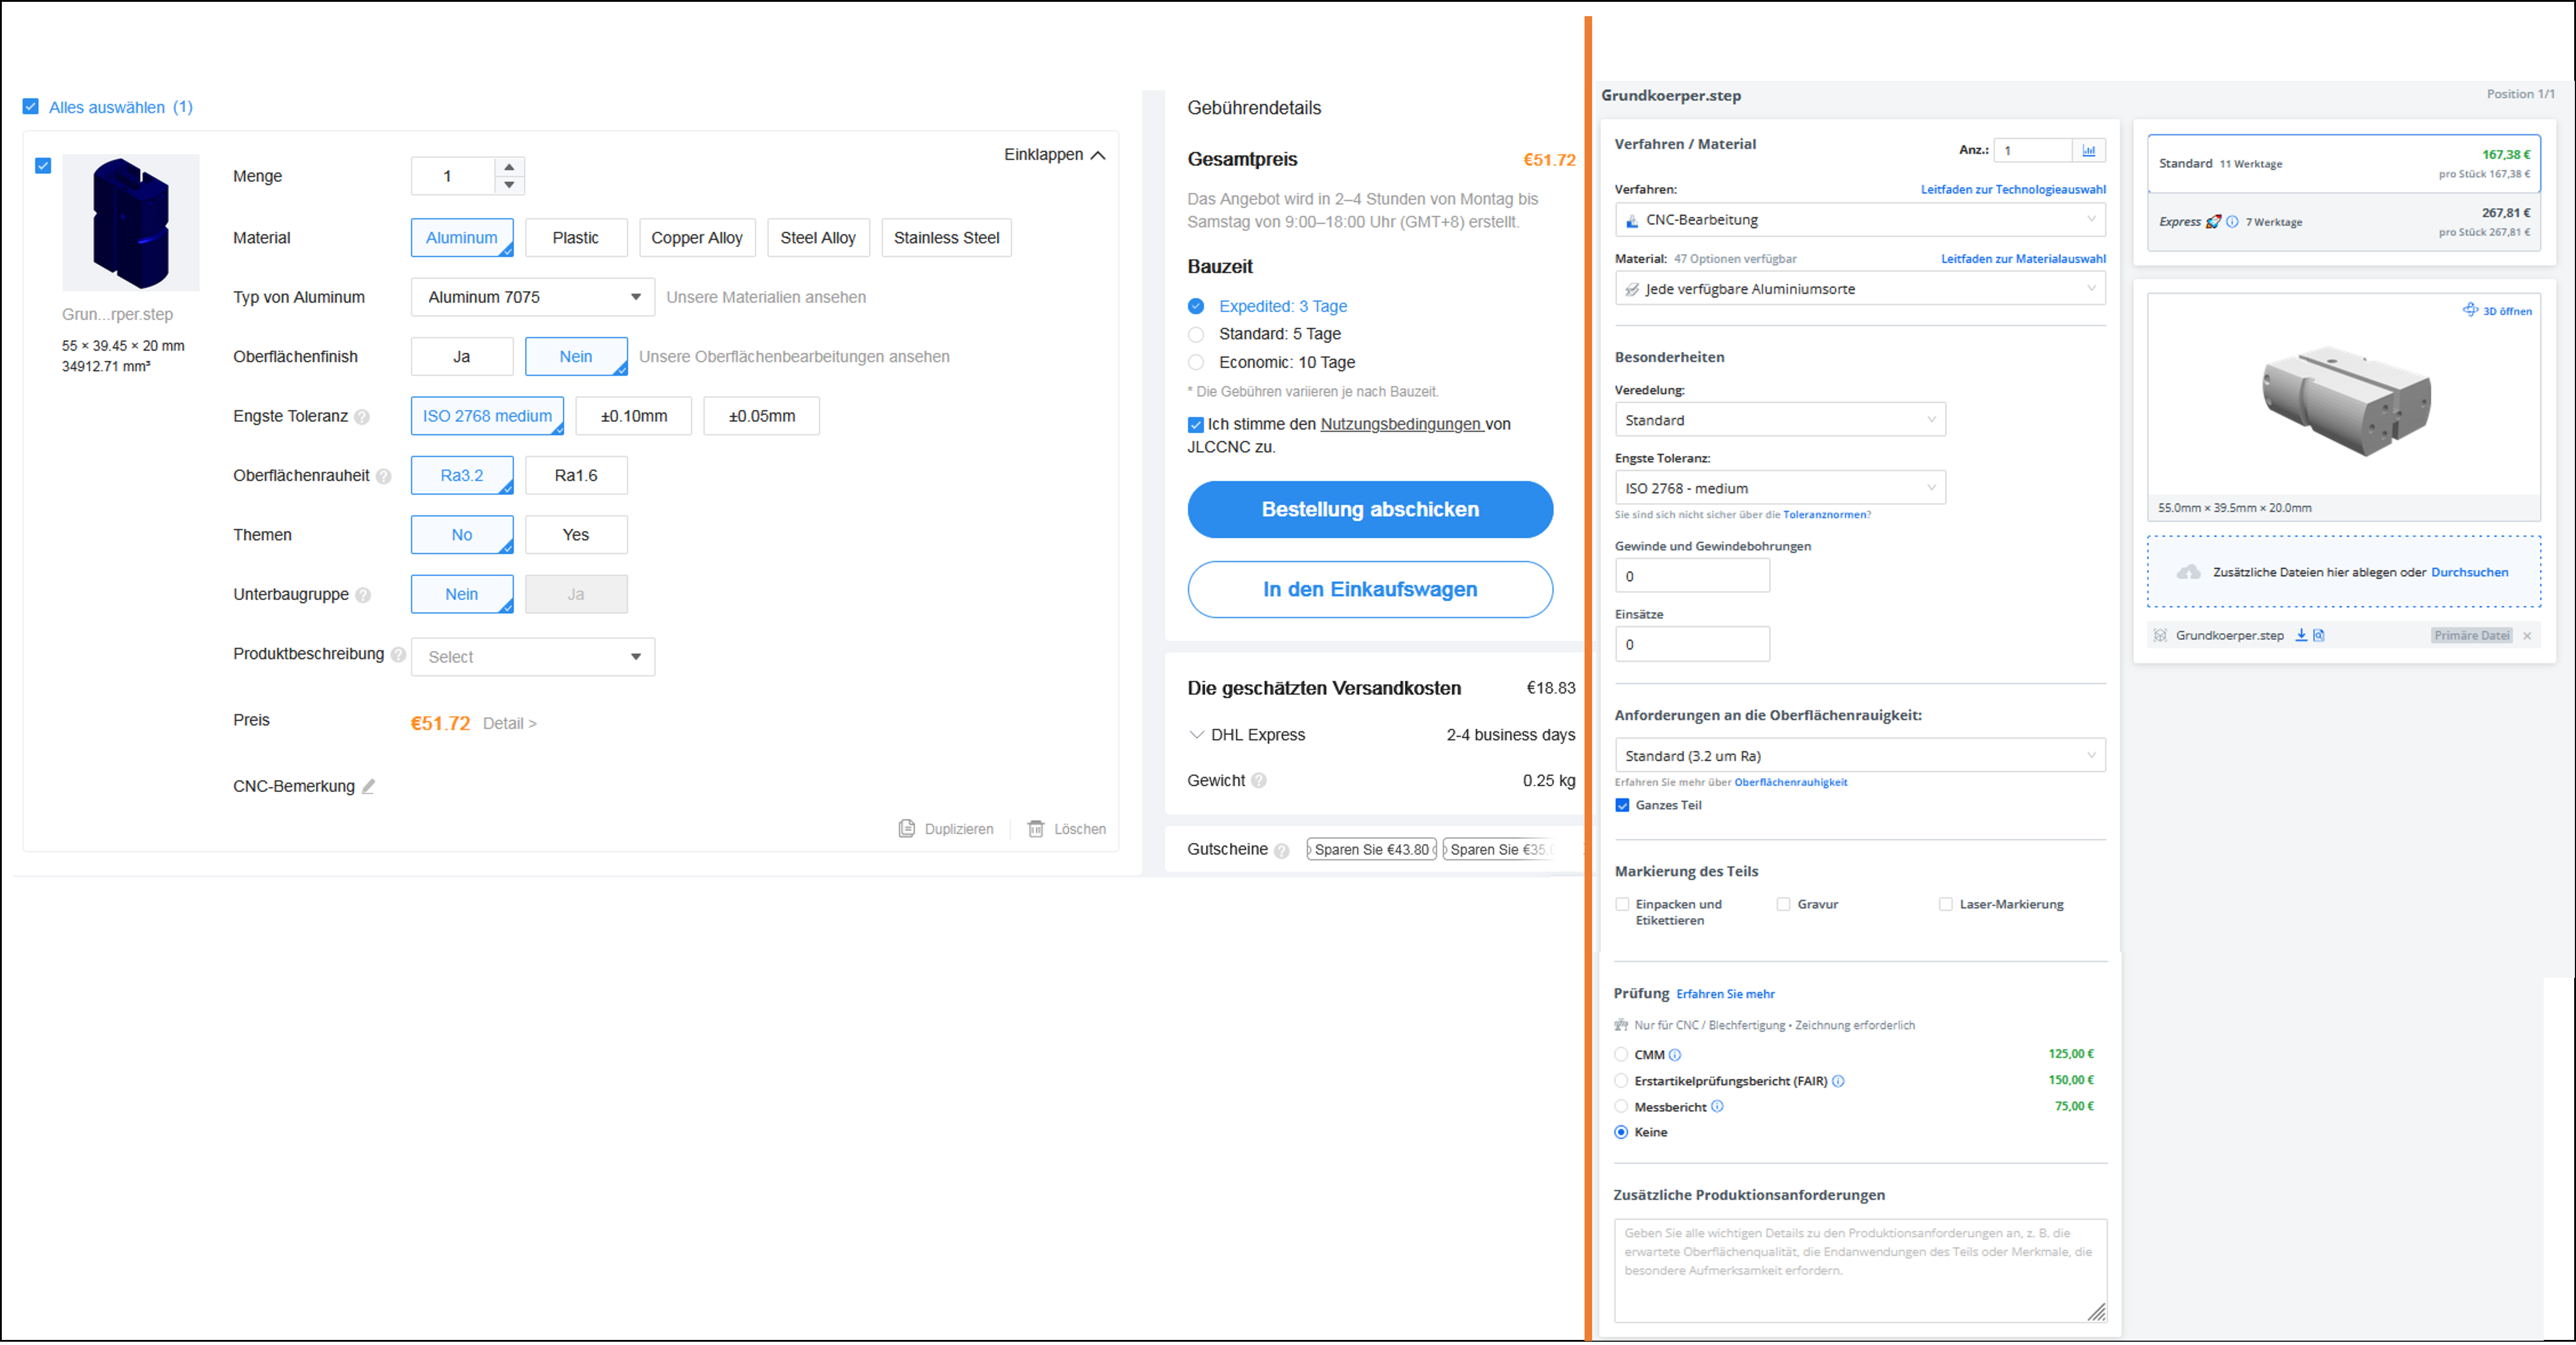Click the Löschen trash icon

1036,829
